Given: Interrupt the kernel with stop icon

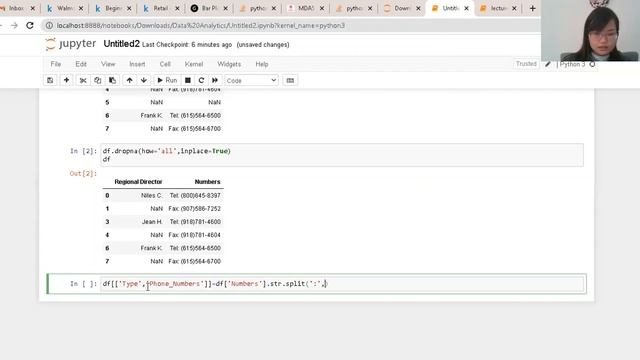Looking at the screenshot, I should click(x=188, y=80).
